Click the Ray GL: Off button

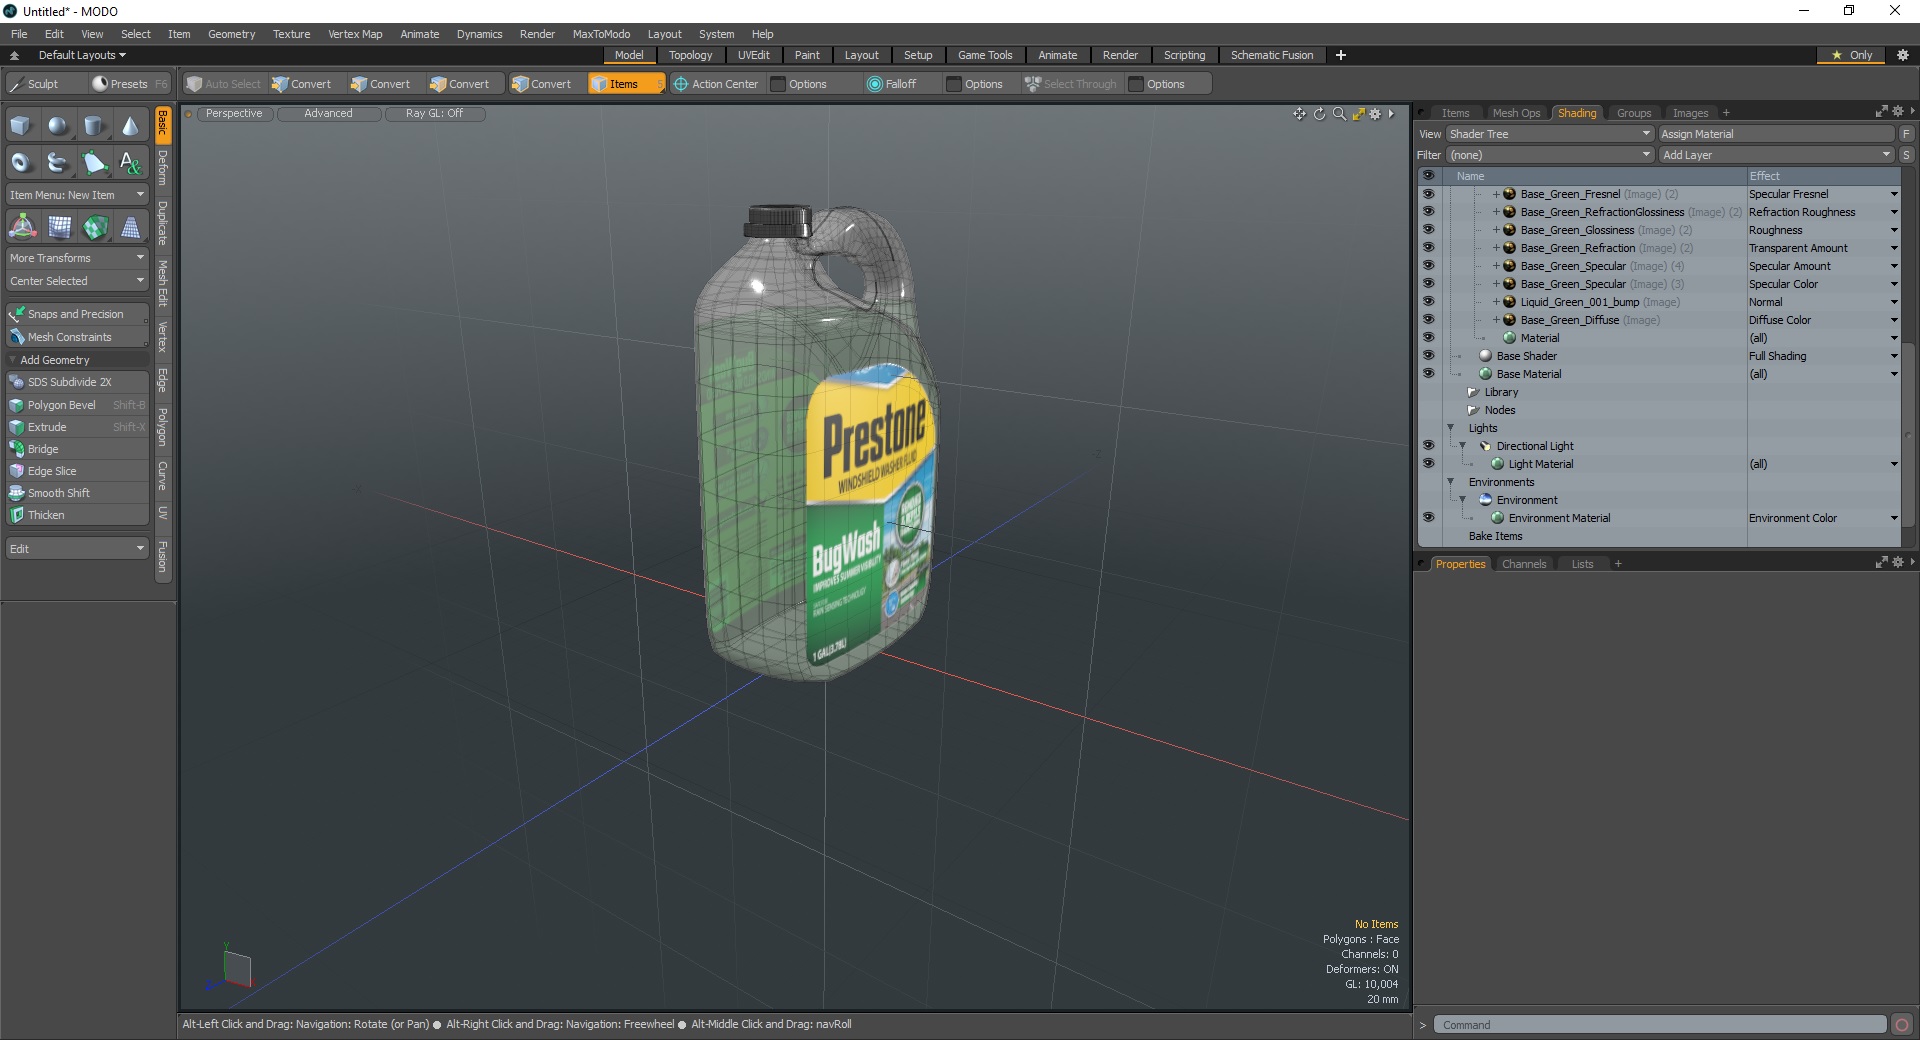point(434,114)
